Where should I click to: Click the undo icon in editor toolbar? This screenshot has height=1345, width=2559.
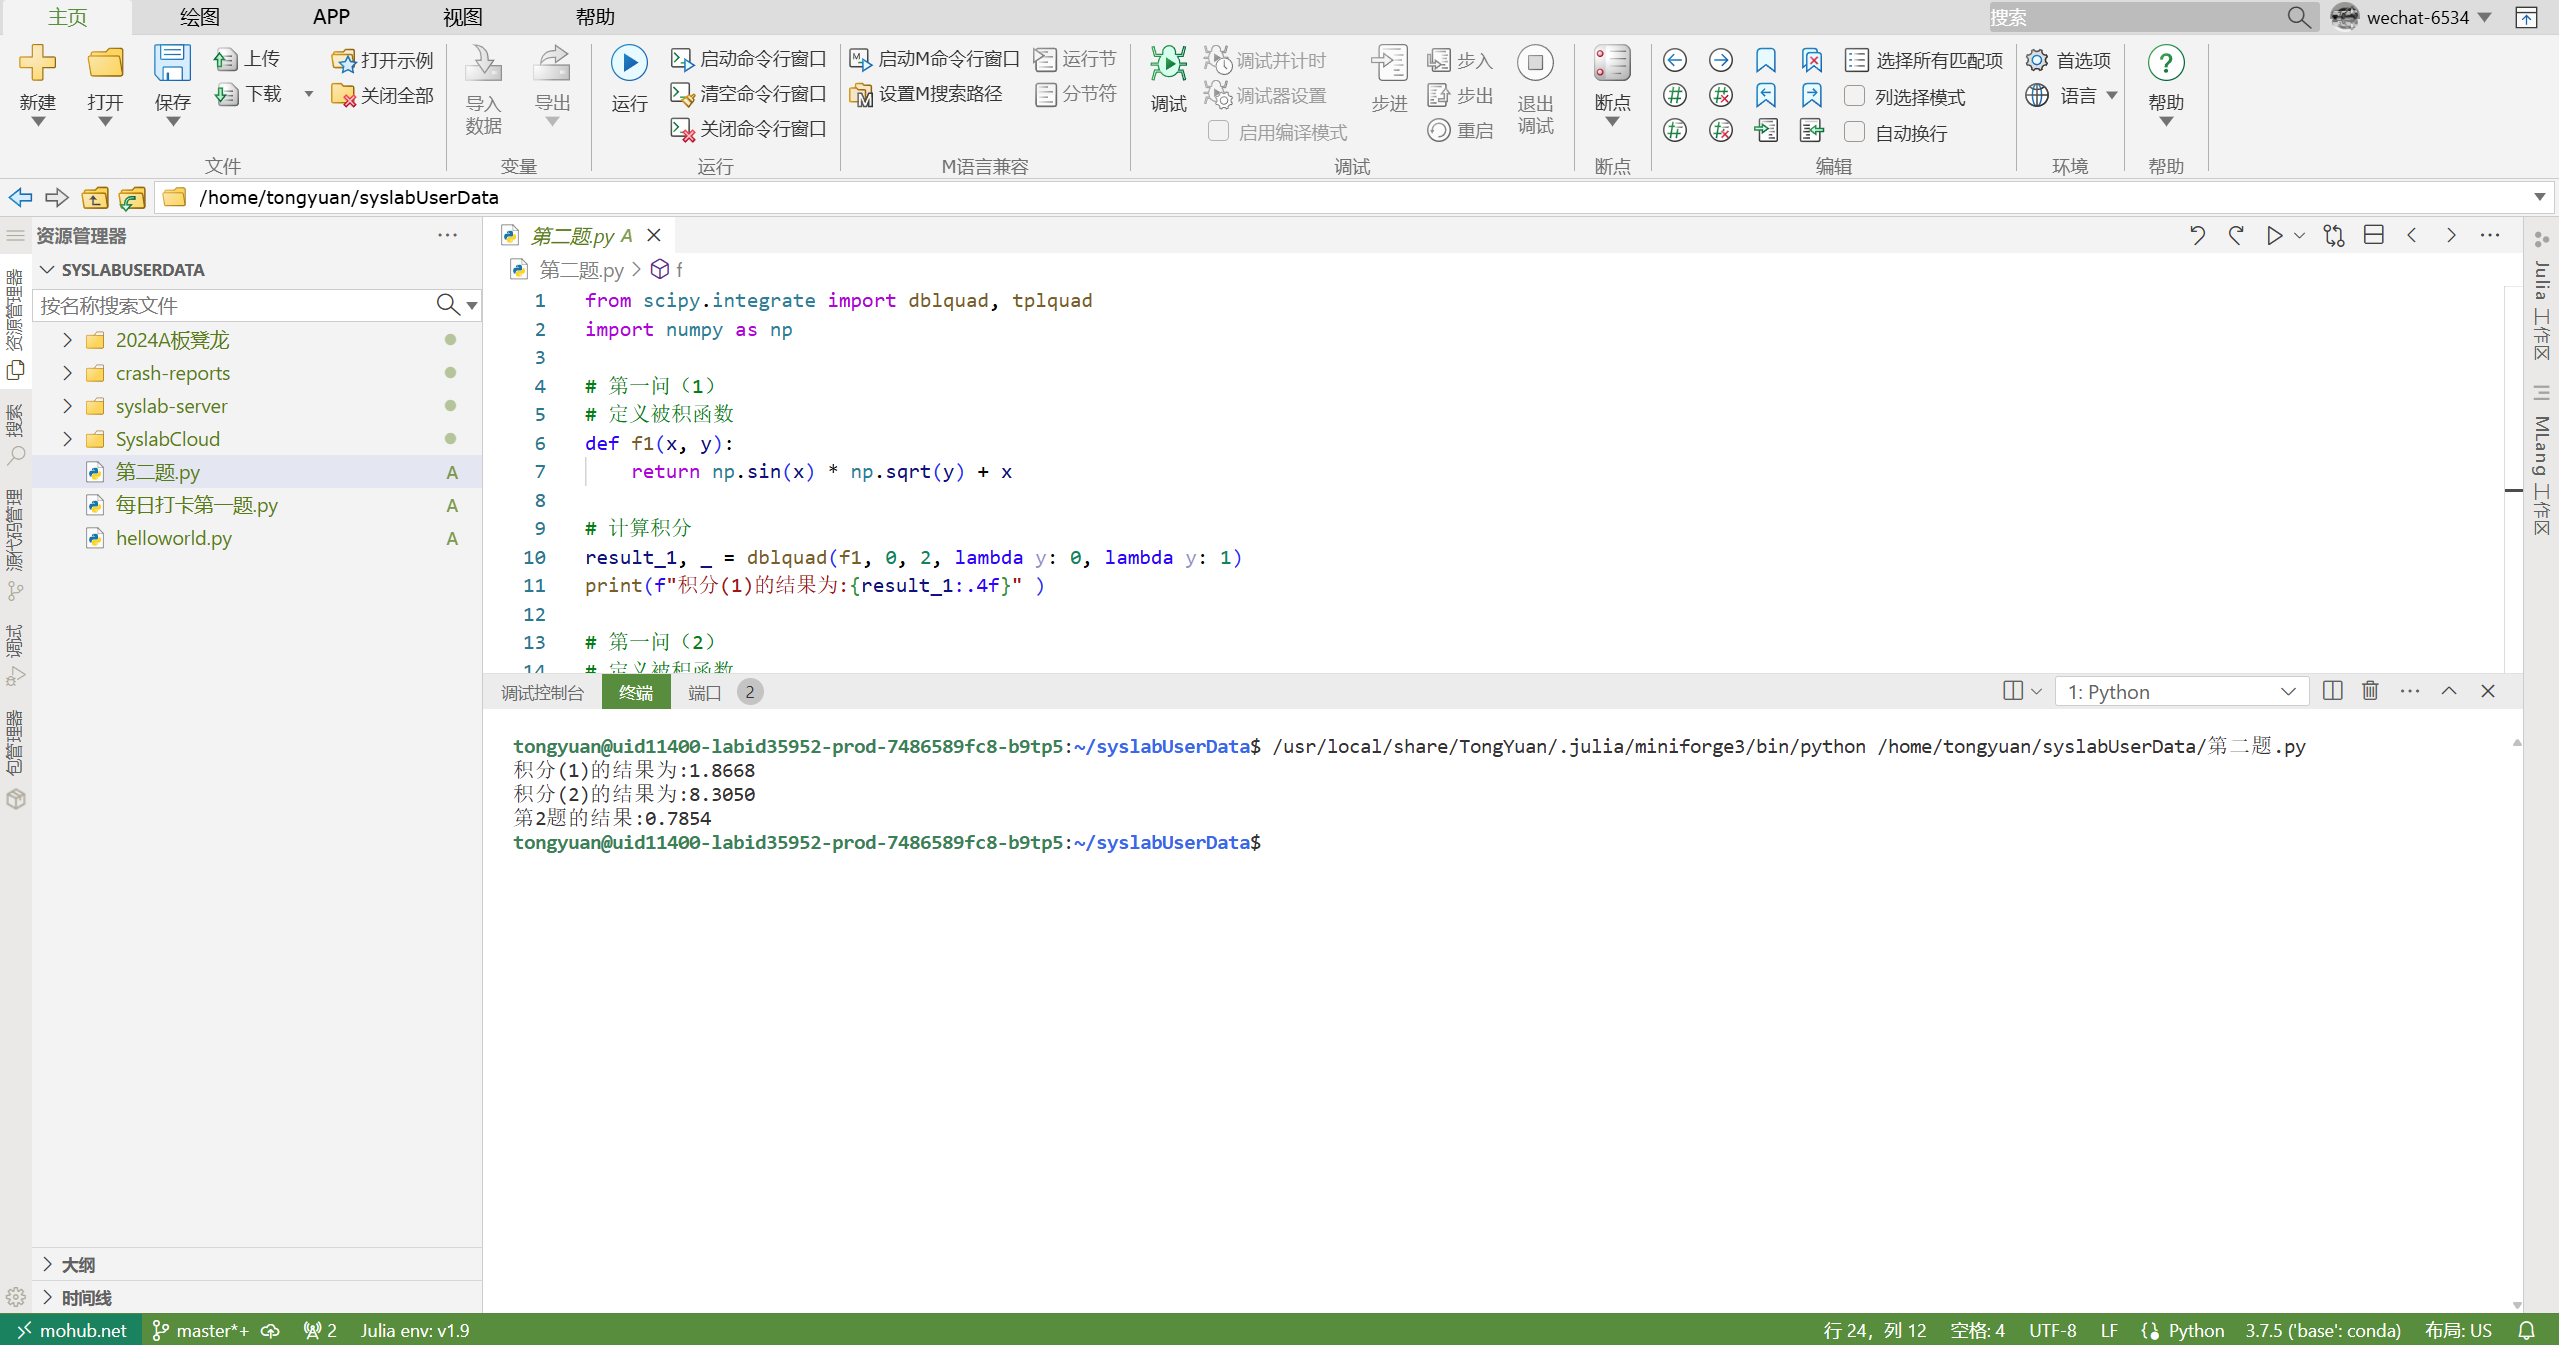tap(2197, 235)
